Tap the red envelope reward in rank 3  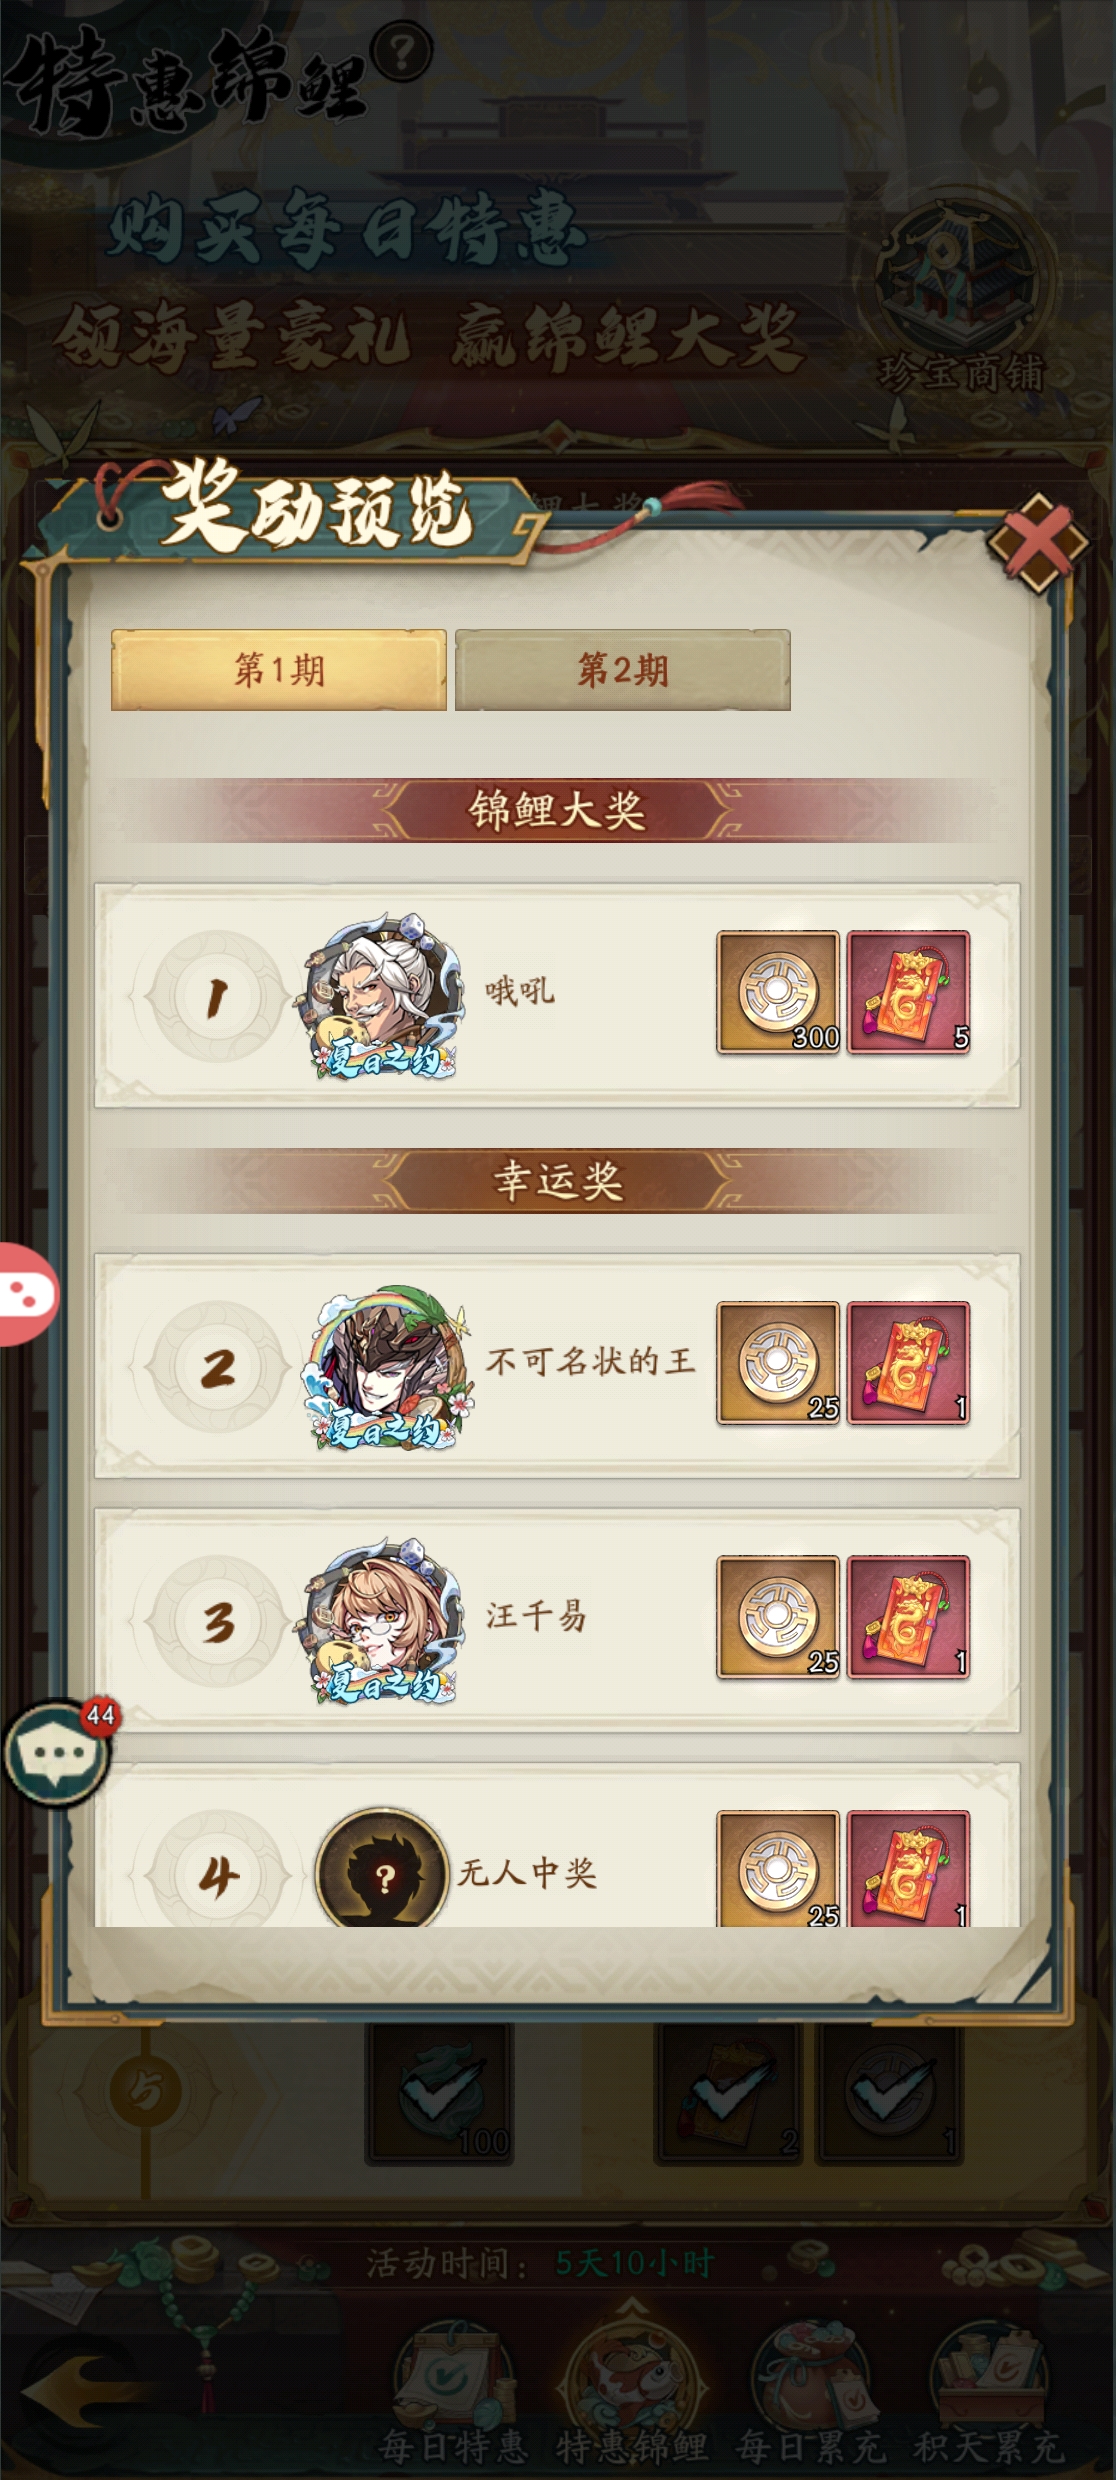[908, 1617]
